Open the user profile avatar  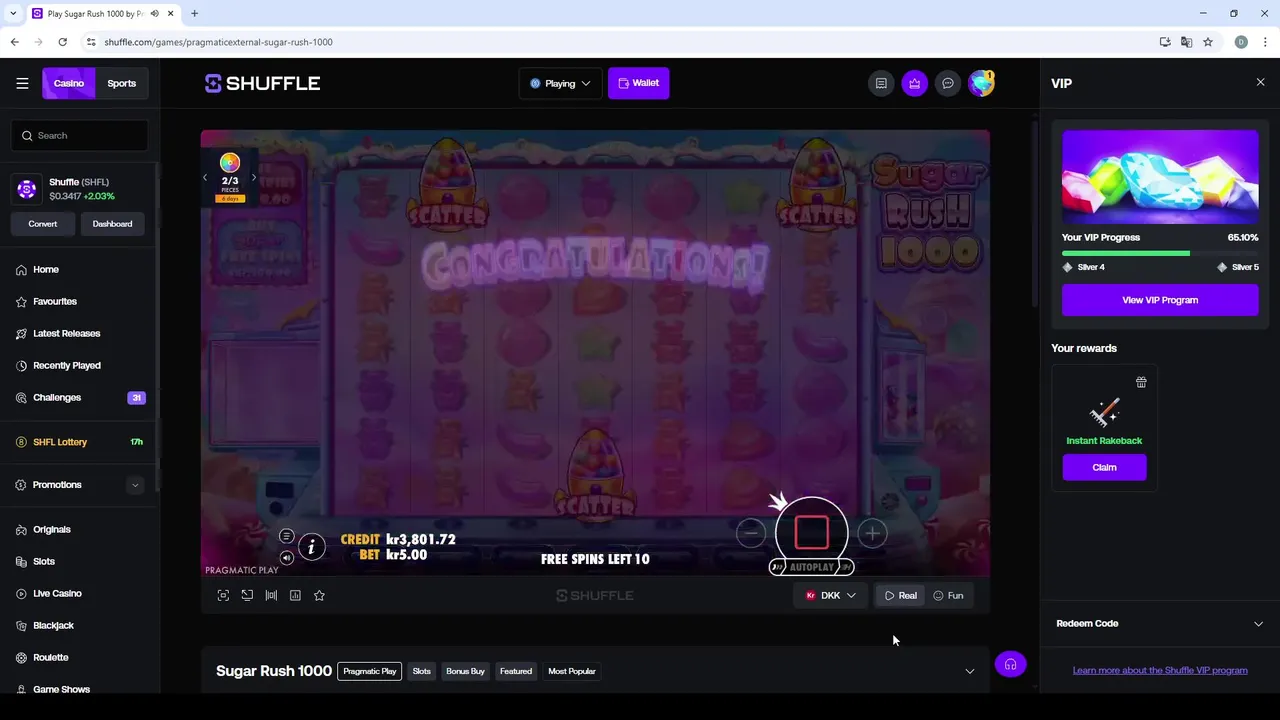pyautogui.click(x=982, y=83)
